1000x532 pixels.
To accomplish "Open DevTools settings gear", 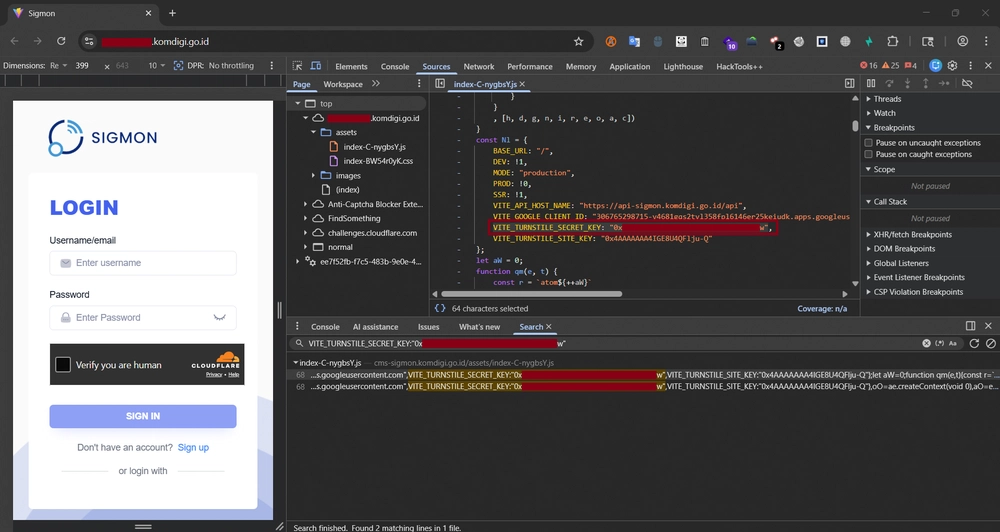I will click(953, 66).
